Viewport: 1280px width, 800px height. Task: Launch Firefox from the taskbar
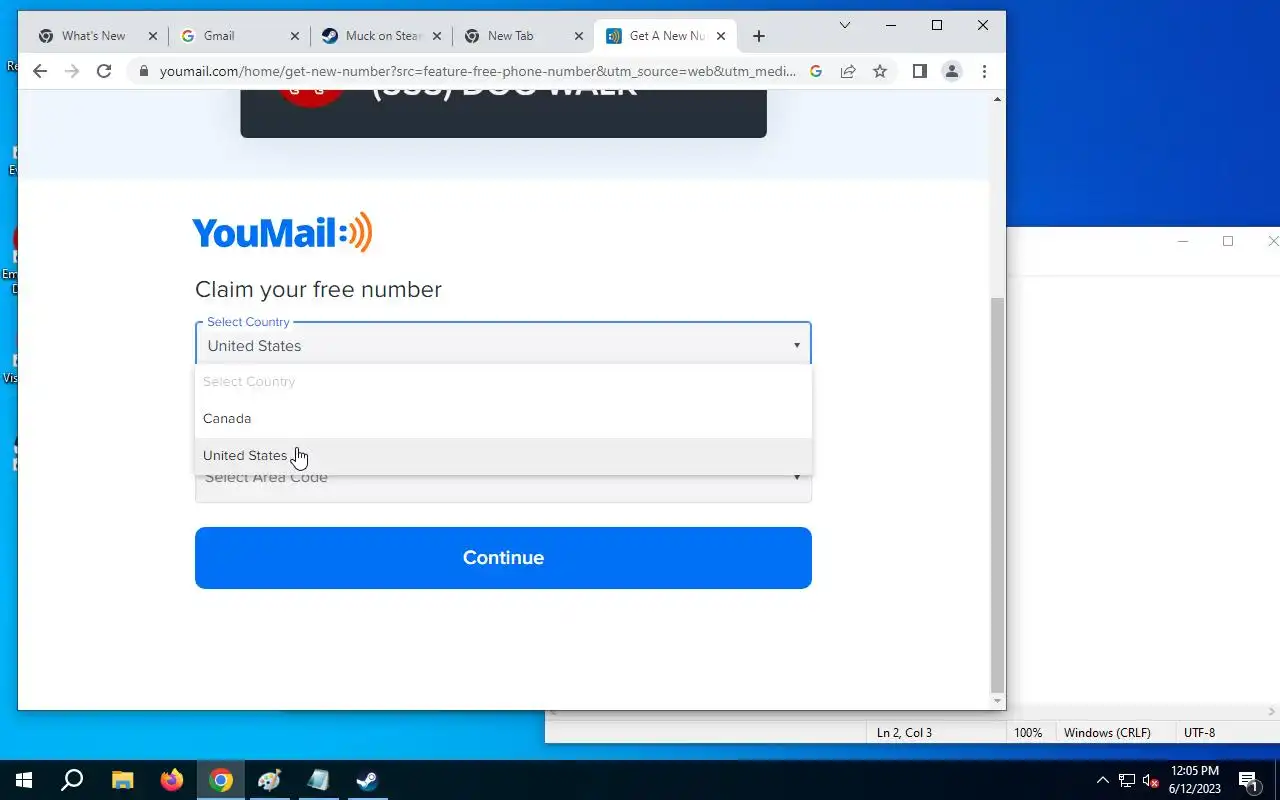click(172, 780)
